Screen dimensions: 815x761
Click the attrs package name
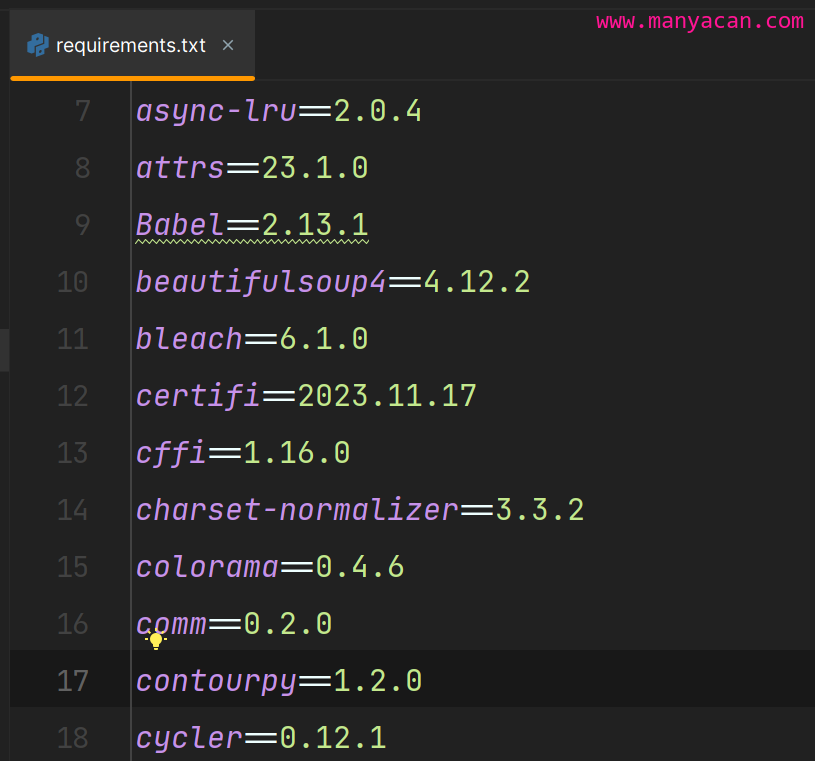click(x=180, y=168)
